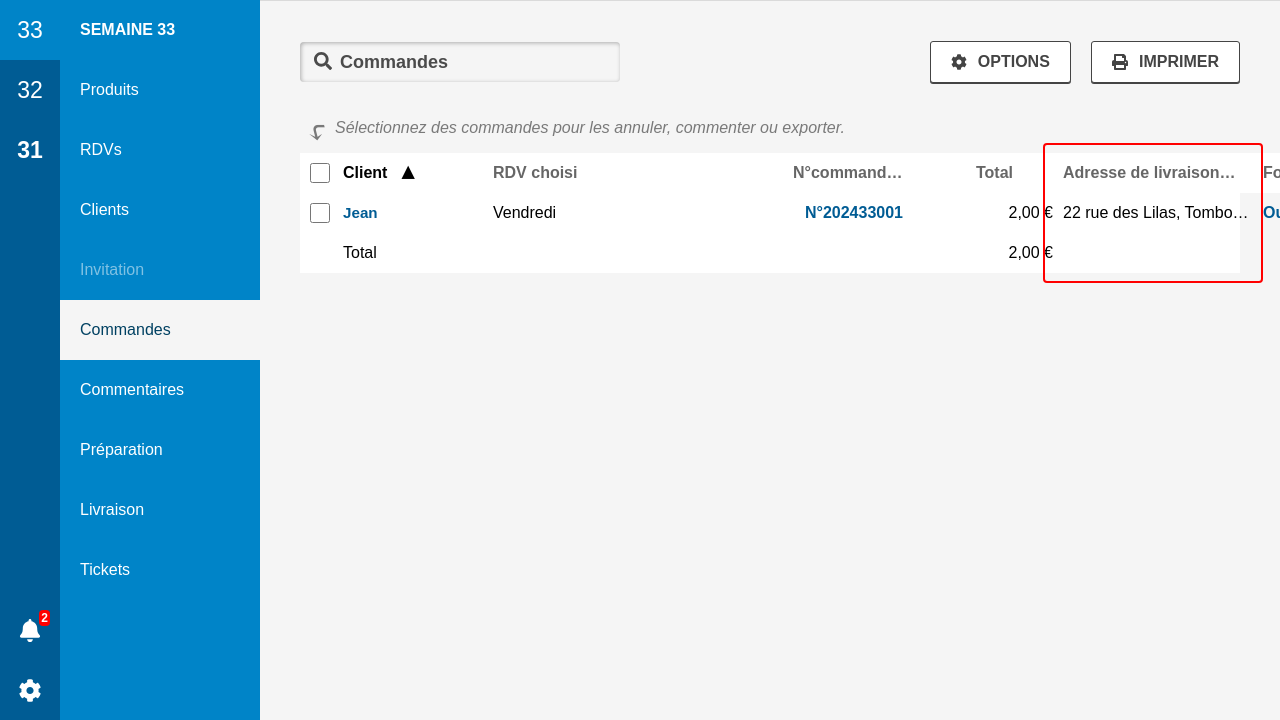Navigate to Commentaires
Screen dimensions: 1280x720
[x=132, y=390]
